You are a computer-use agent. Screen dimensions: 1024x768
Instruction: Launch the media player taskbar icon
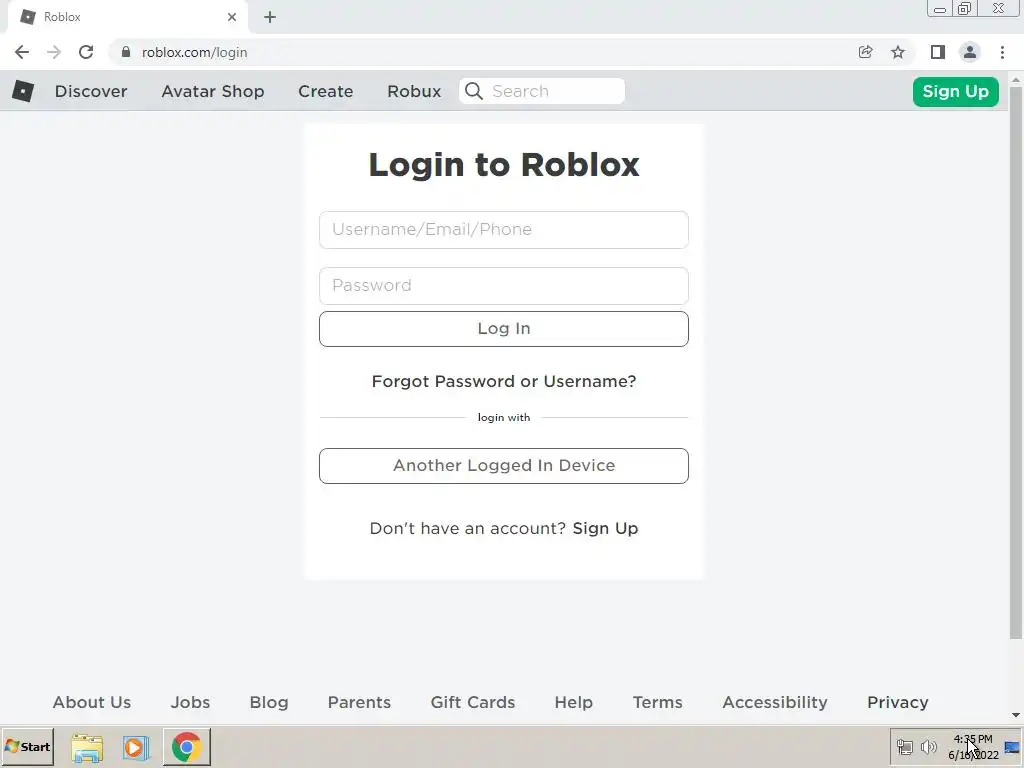(136, 747)
